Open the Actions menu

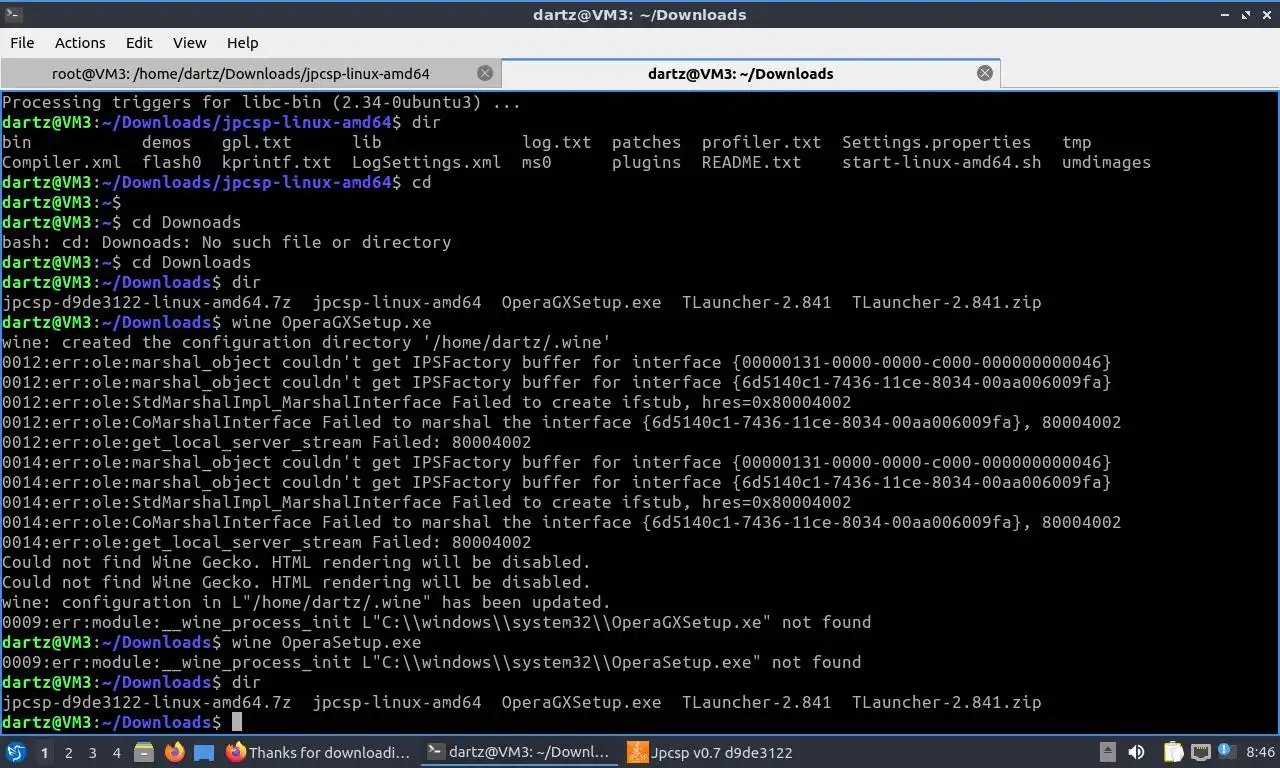(x=80, y=43)
